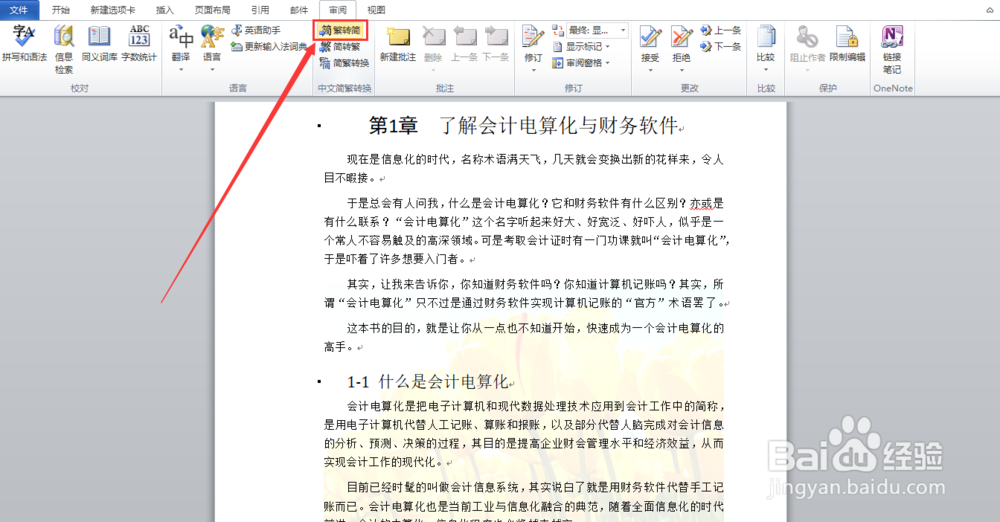Go to next comment (批注 下一条)

tap(496, 43)
